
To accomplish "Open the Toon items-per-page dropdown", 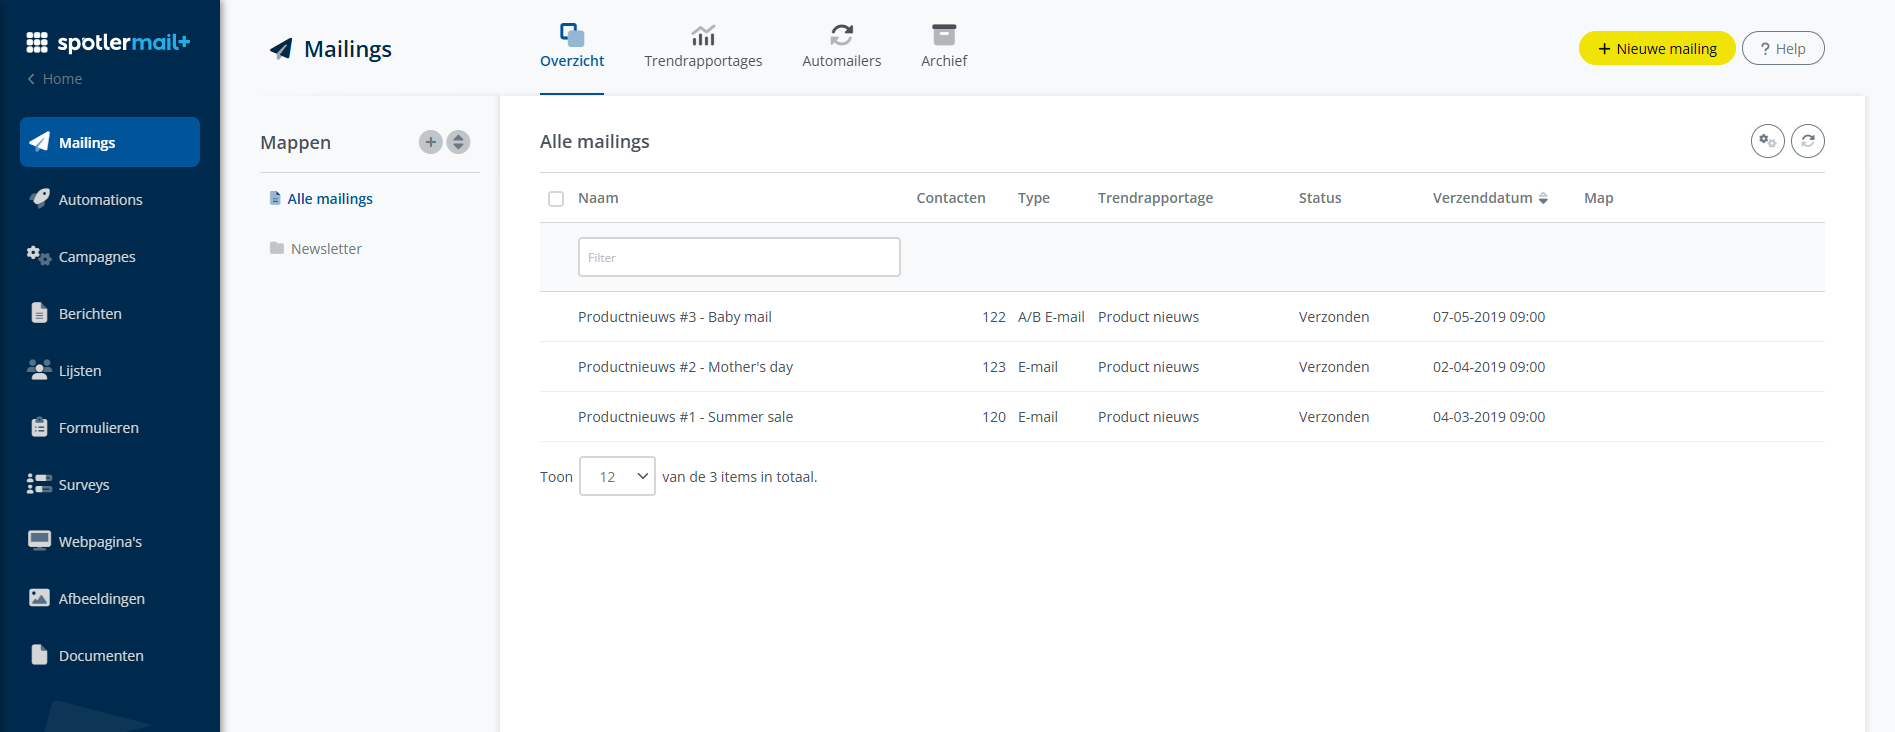I will pos(617,477).
